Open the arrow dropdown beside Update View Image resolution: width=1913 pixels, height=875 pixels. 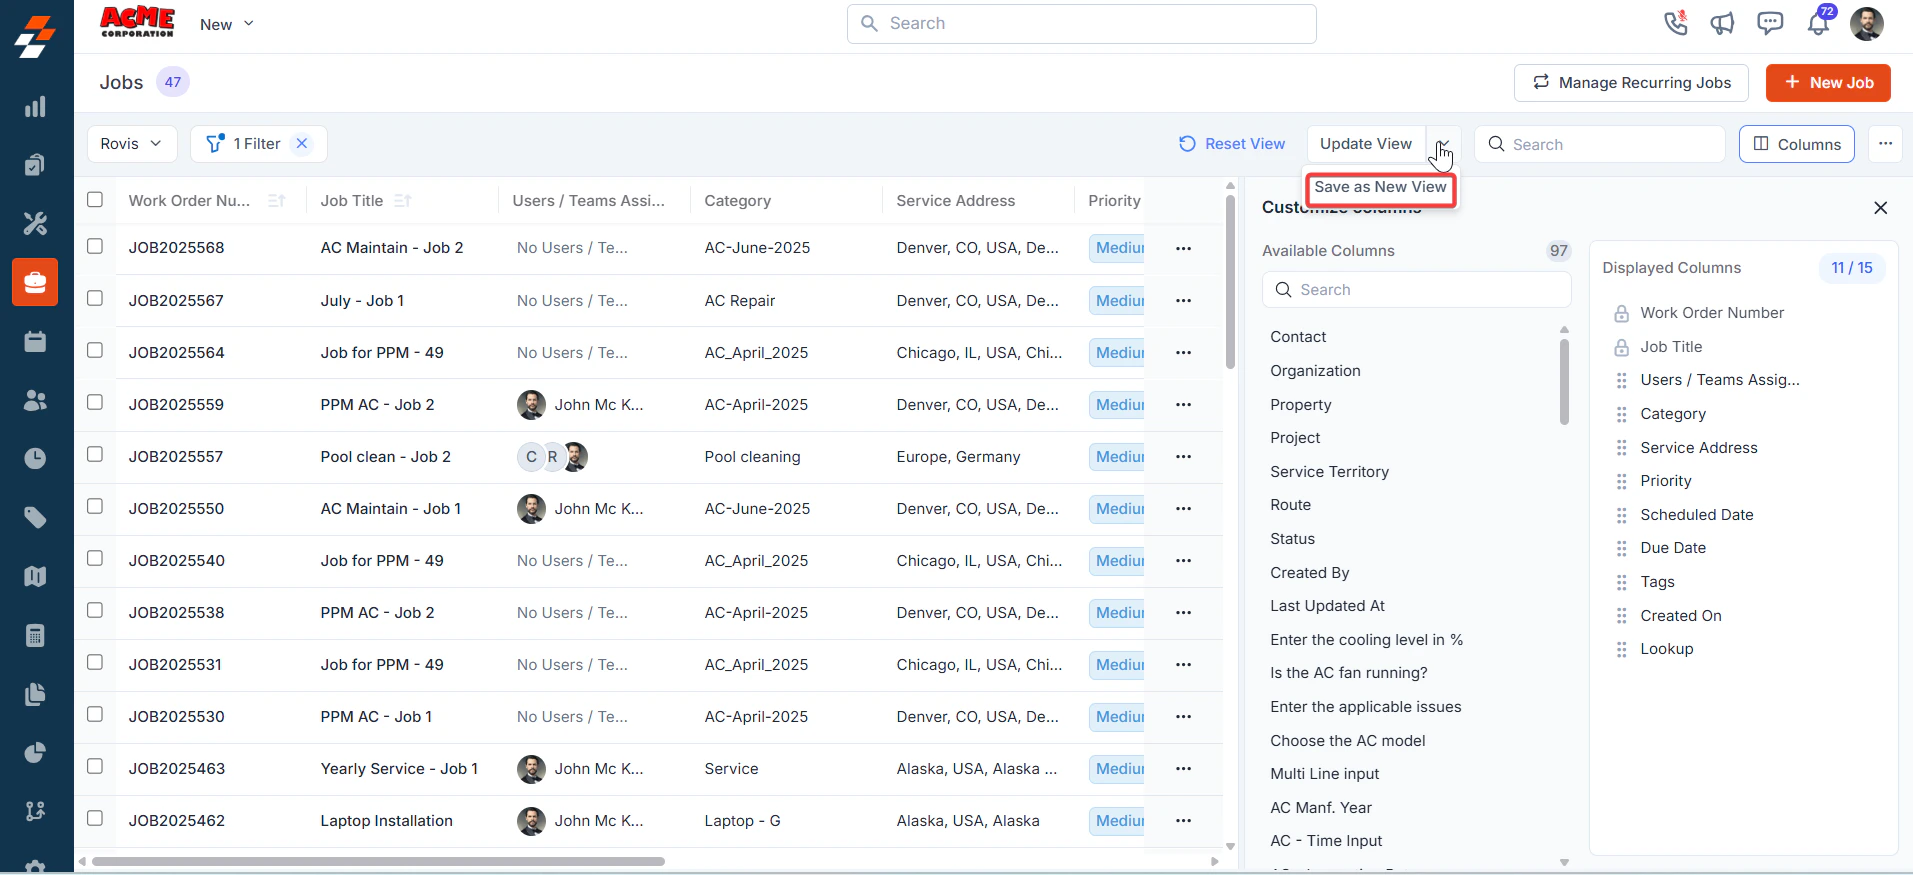[x=1444, y=144]
